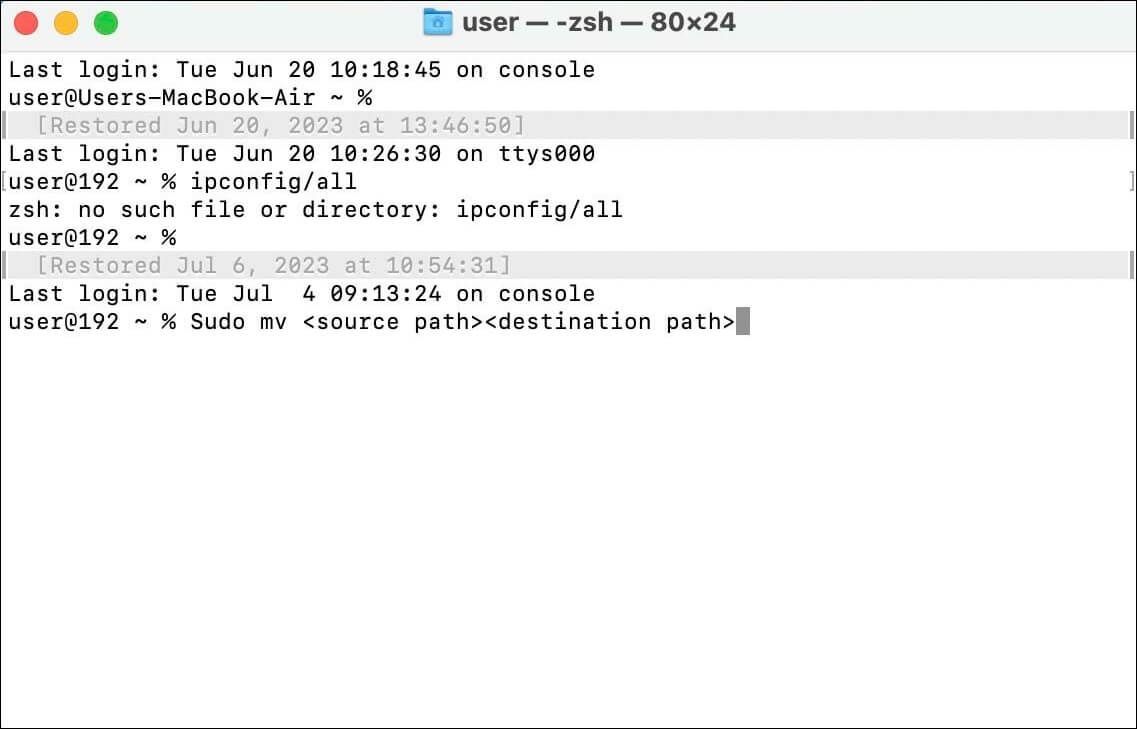
Task: Click the right bracket mark on the ipconfig line
Action: tap(1131, 182)
